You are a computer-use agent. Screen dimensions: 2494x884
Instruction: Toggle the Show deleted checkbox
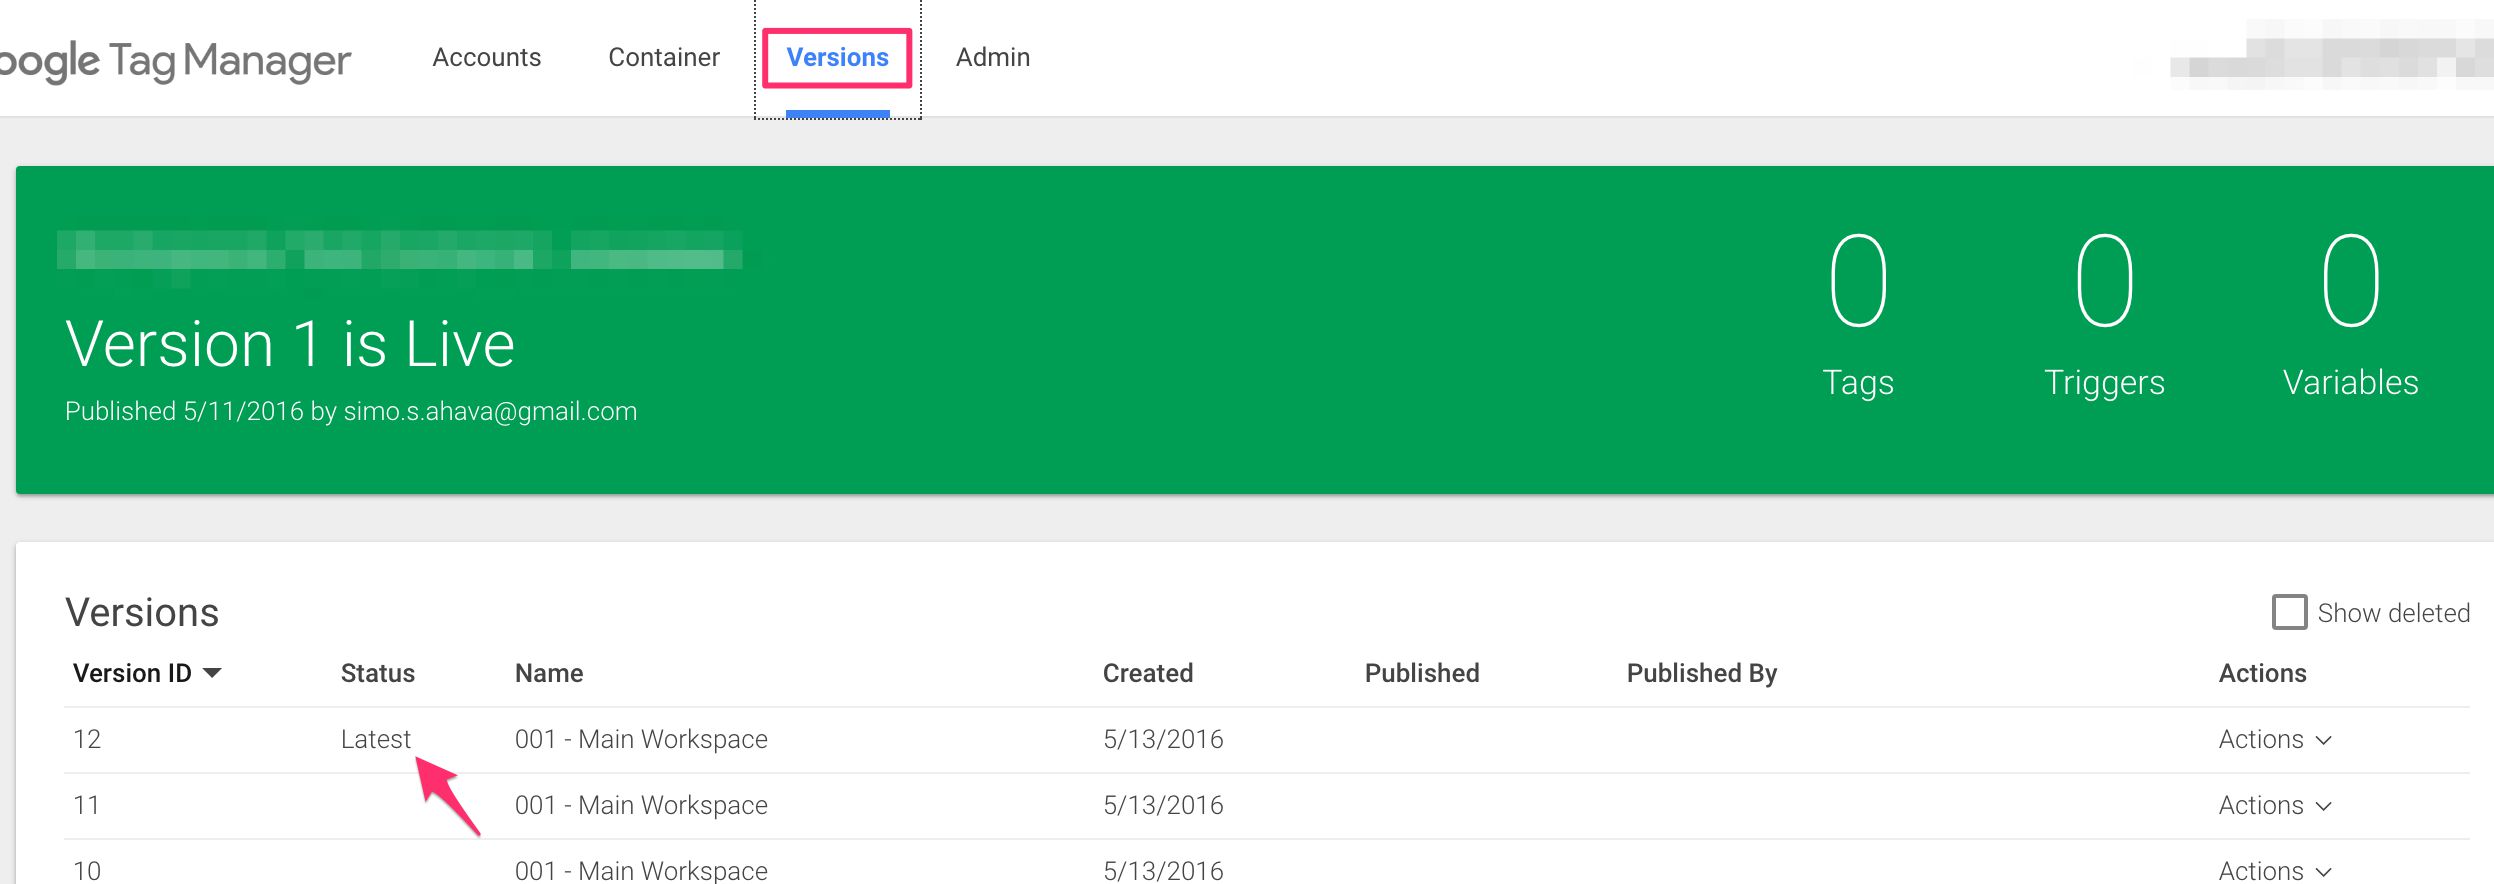[2290, 612]
